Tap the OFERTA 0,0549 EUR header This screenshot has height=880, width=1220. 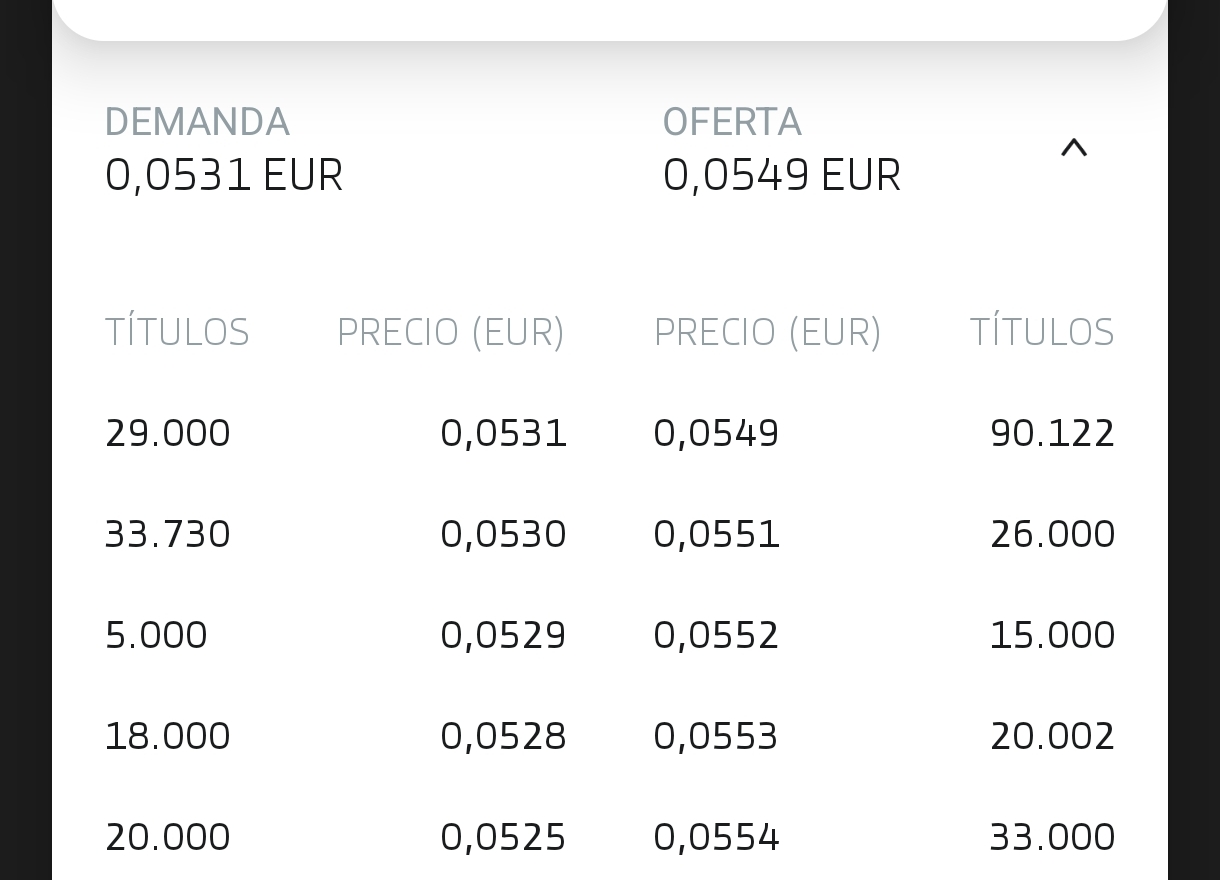point(782,149)
